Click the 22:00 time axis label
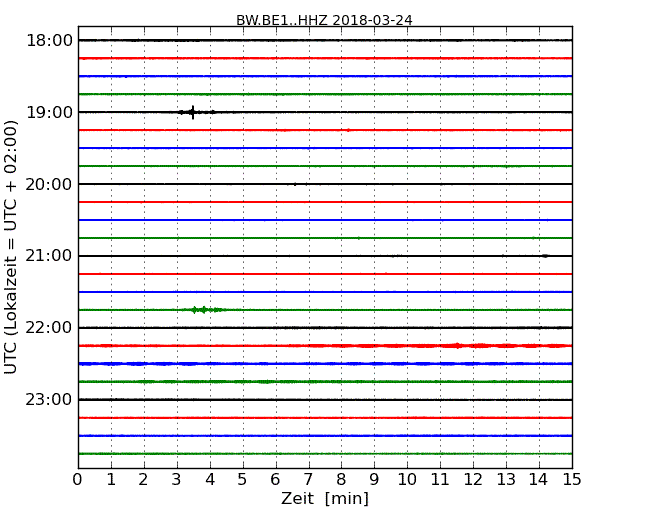The width and height of the screenshot is (650, 520). (49, 328)
